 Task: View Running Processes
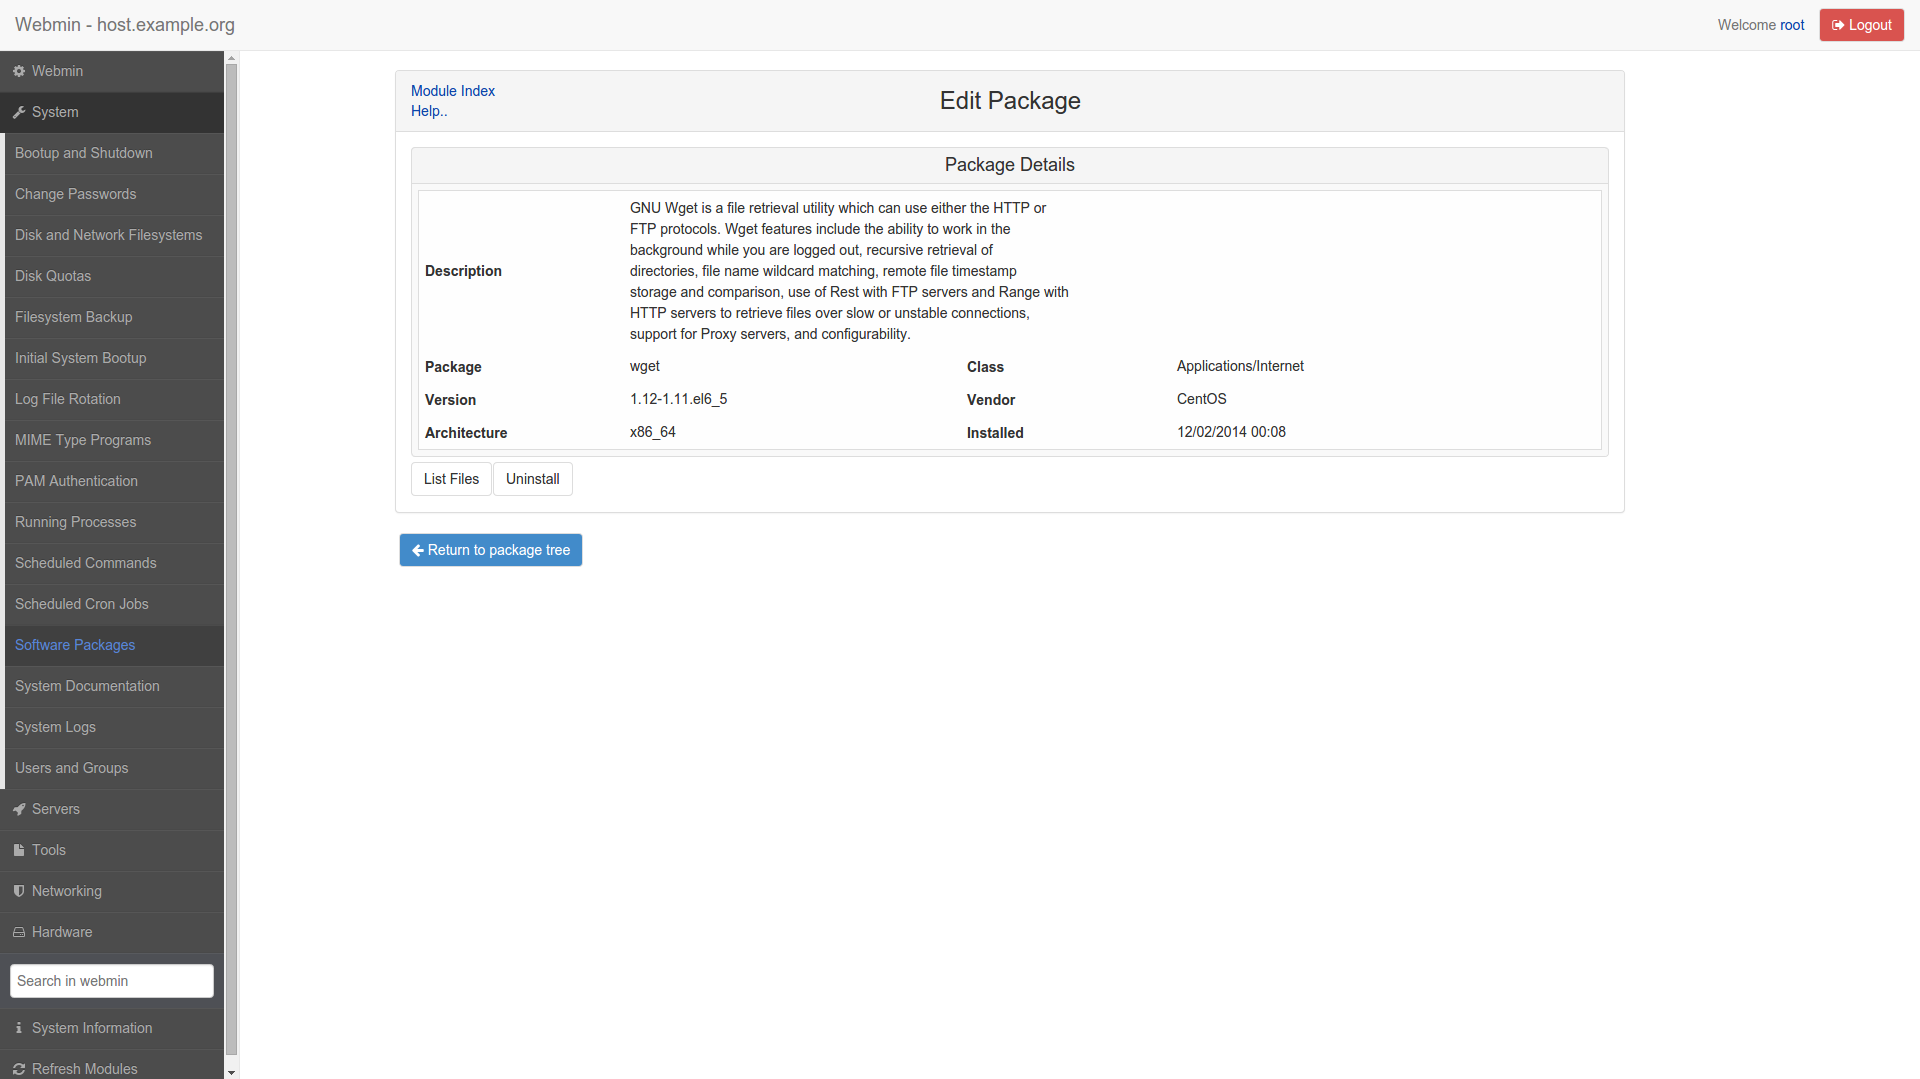114,522
